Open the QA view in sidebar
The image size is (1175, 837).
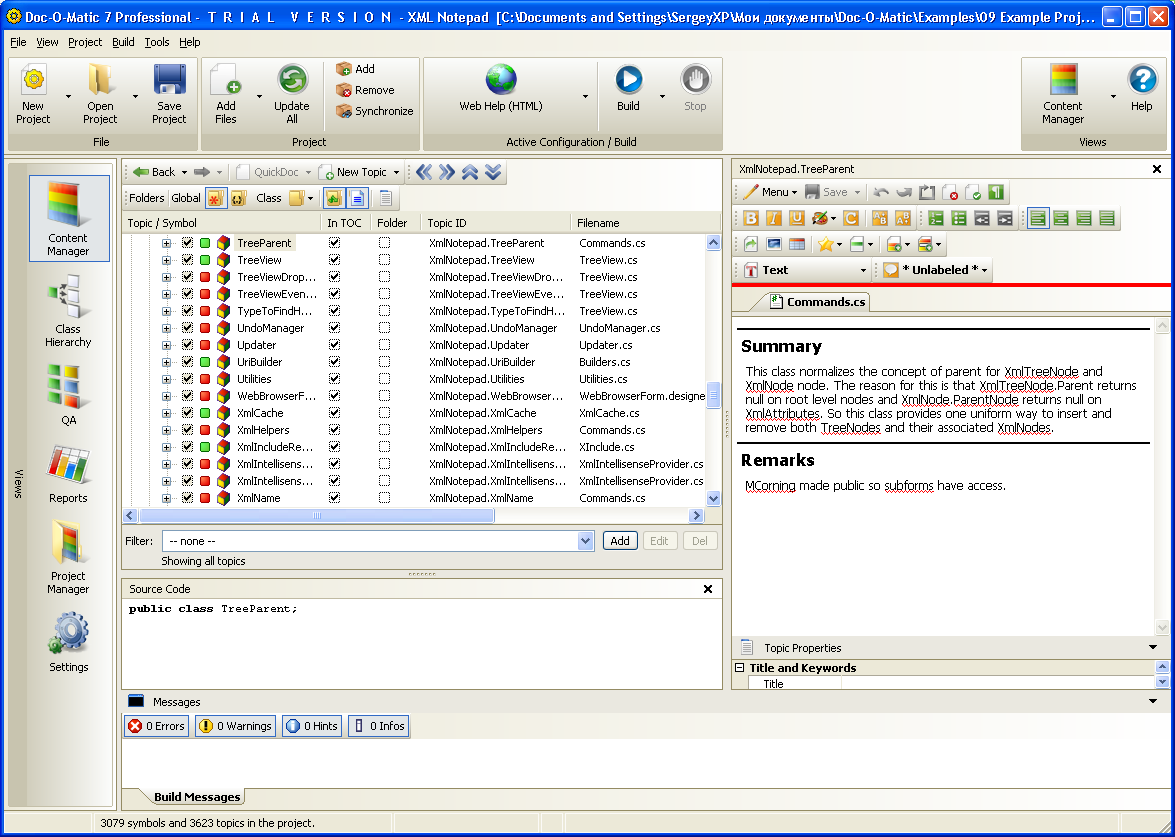[x=68, y=393]
